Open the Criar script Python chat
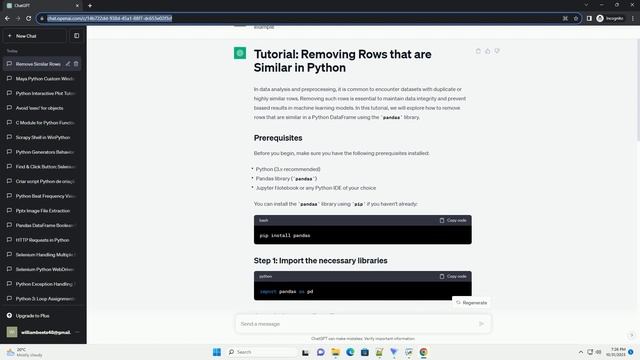The width and height of the screenshot is (640, 360). point(42,181)
